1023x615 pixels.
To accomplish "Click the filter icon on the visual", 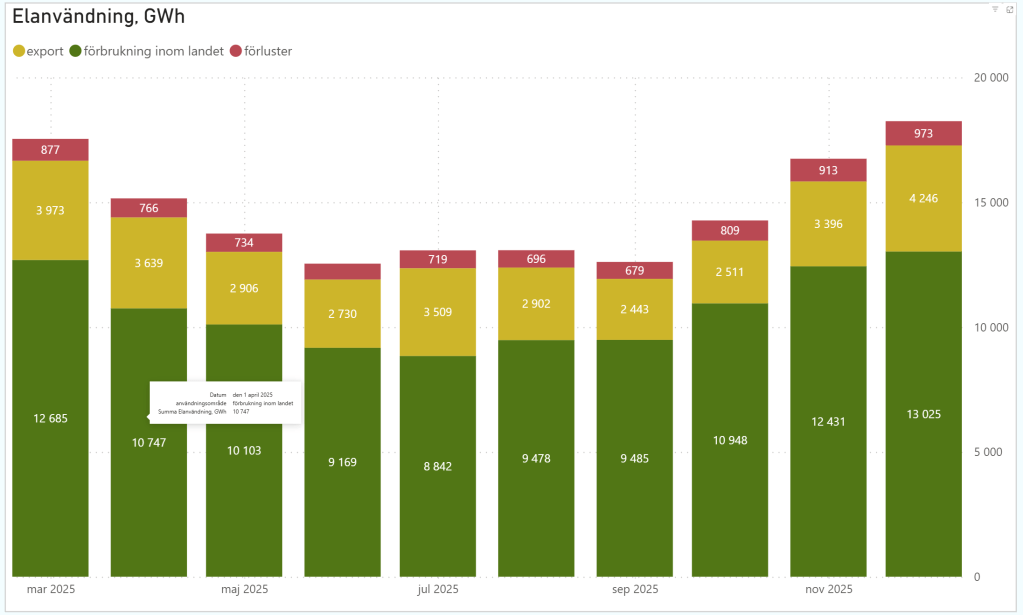I will [x=995, y=8].
